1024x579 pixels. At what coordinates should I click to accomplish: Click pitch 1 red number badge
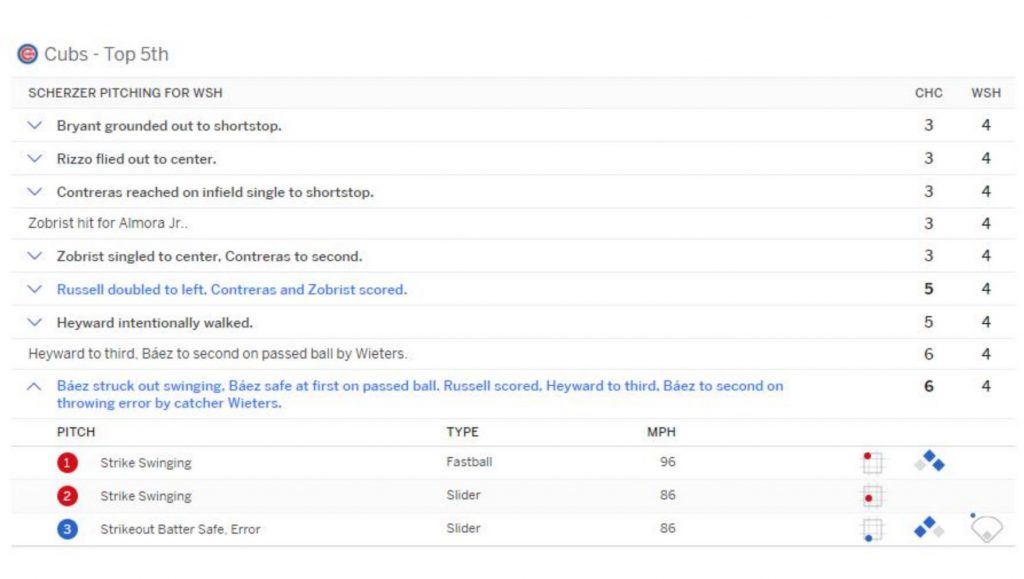[x=67, y=463]
